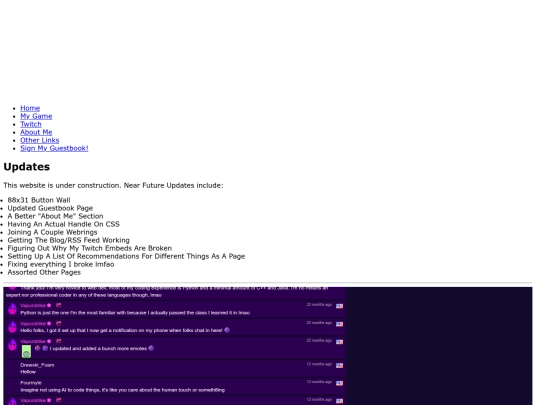Viewport: 540px width, 405px height.
Task: Click the website icon on the Python message
Action: pyautogui.click(x=59, y=305)
